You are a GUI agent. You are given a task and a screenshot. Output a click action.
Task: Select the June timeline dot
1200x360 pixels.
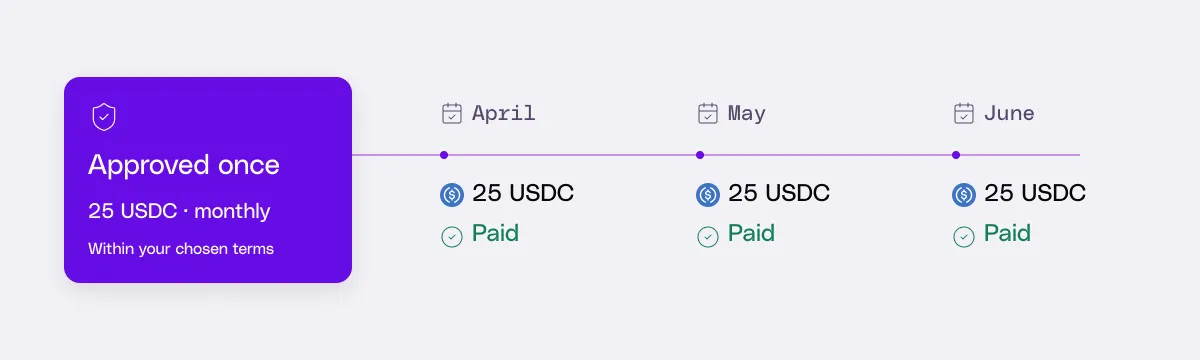(956, 155)
